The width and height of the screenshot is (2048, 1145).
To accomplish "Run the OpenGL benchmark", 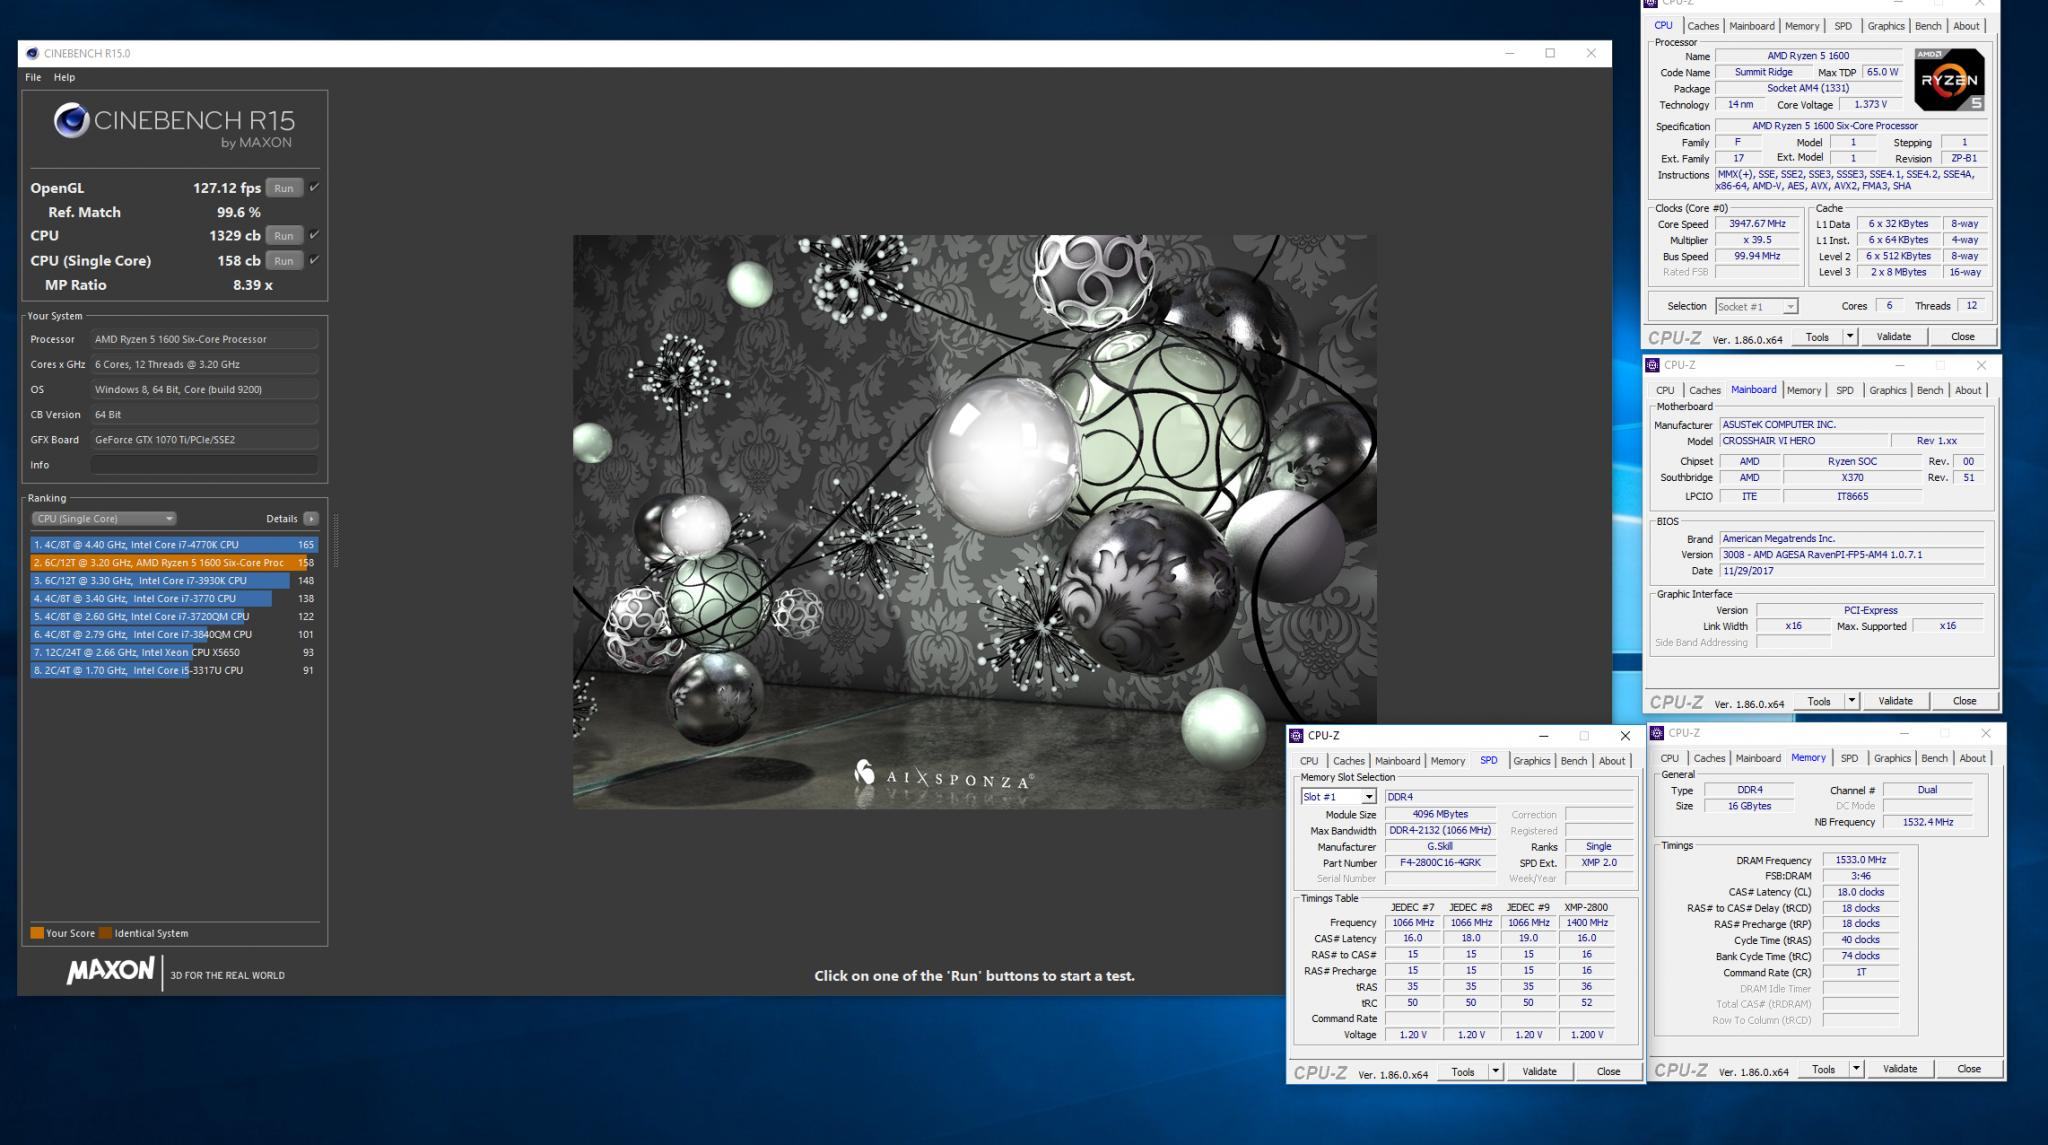I will pyautogui.click(x=284, y=188).
